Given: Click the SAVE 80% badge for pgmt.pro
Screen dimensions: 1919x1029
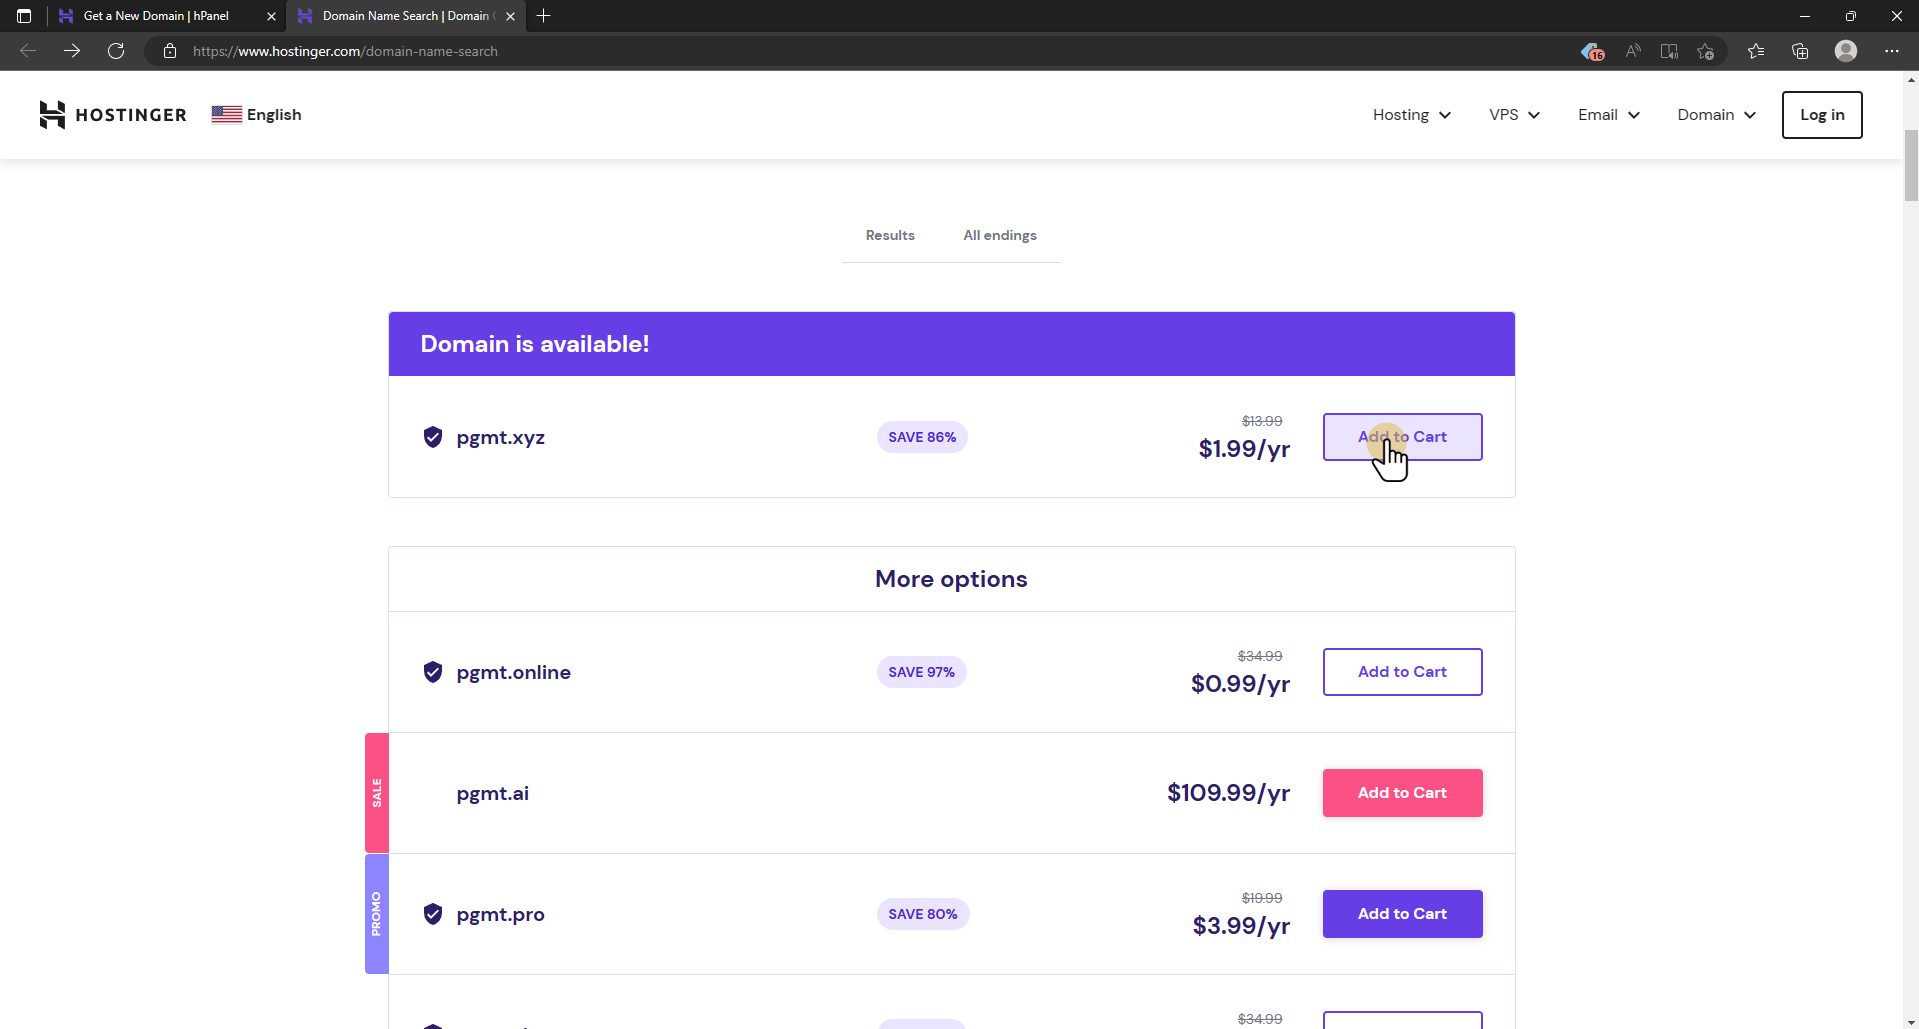Looking at the screenshot, I should coord(923,914).
